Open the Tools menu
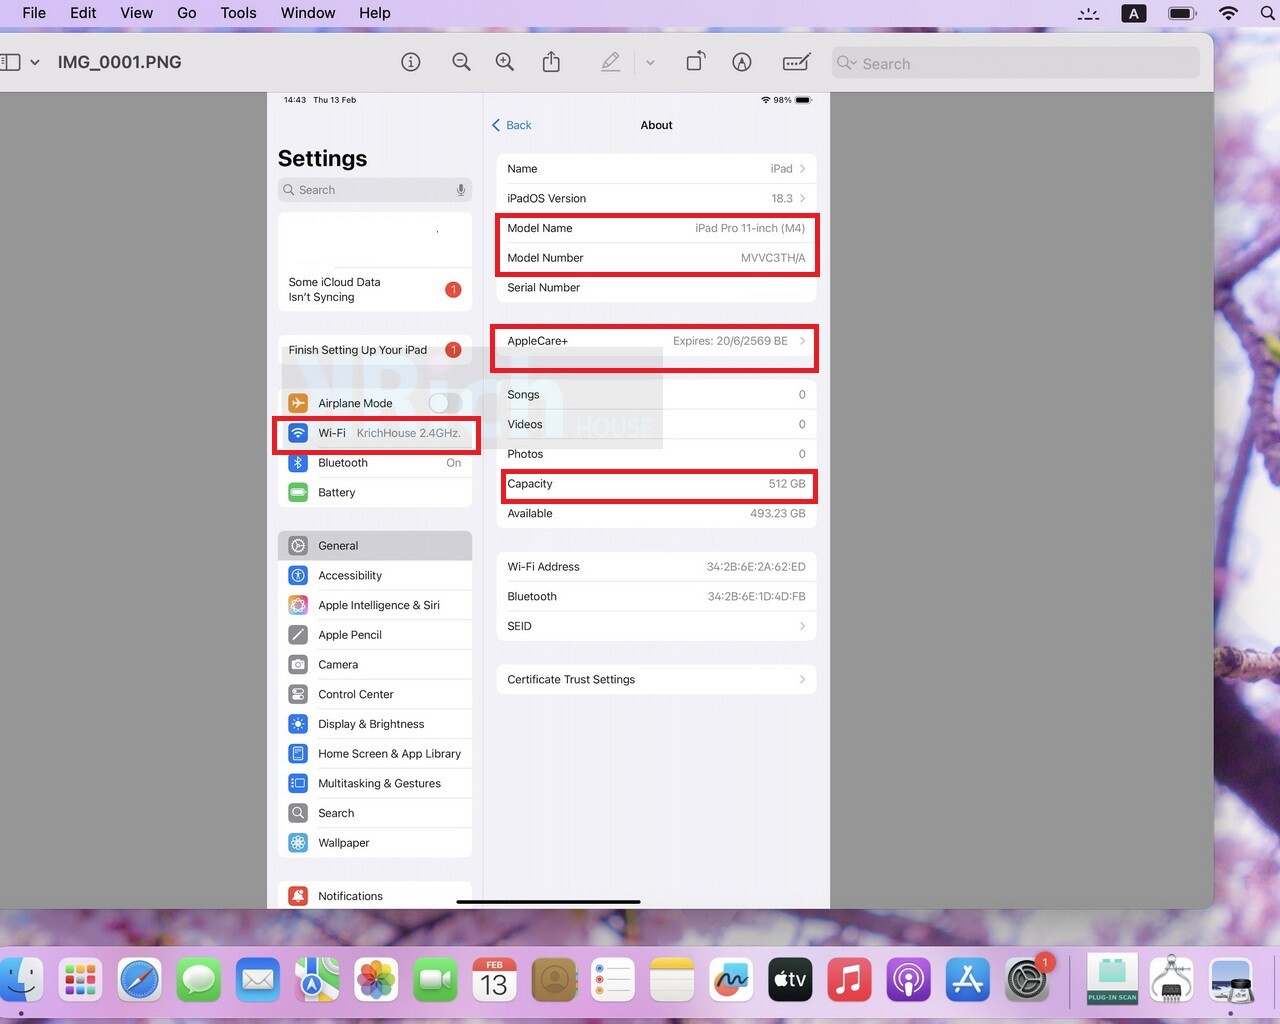1280x1024 pixels. coord(239,13)
